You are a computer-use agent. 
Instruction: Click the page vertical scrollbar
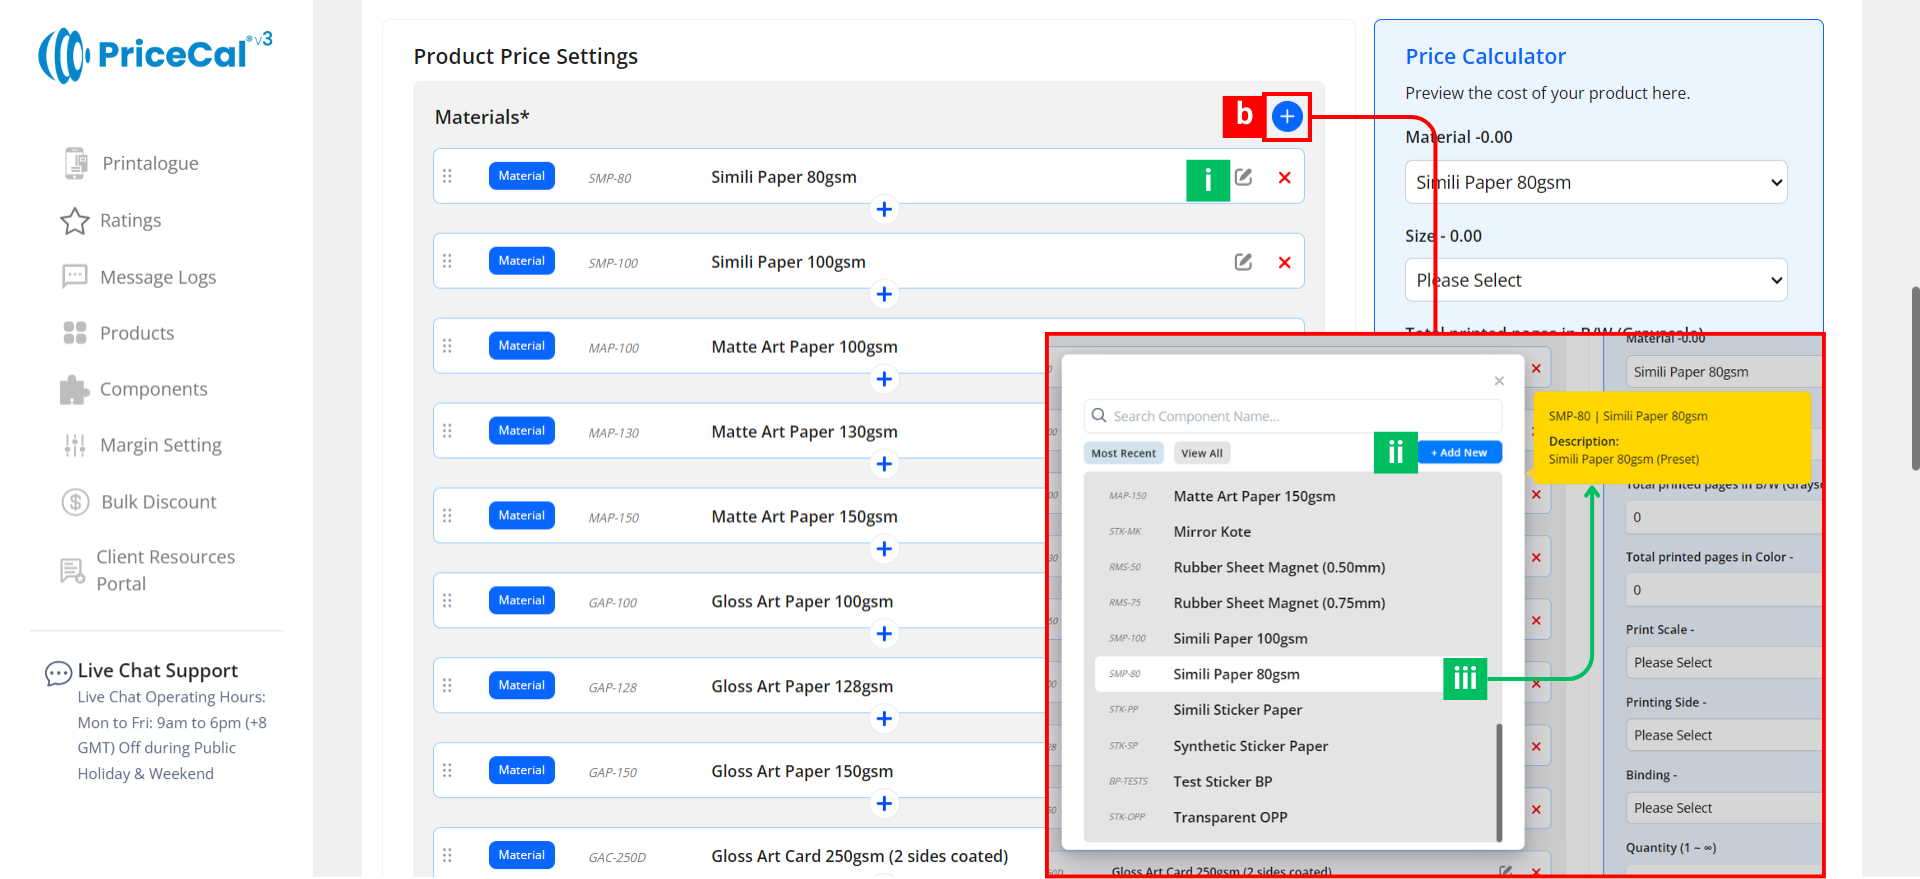click(x=1914, y=378)
